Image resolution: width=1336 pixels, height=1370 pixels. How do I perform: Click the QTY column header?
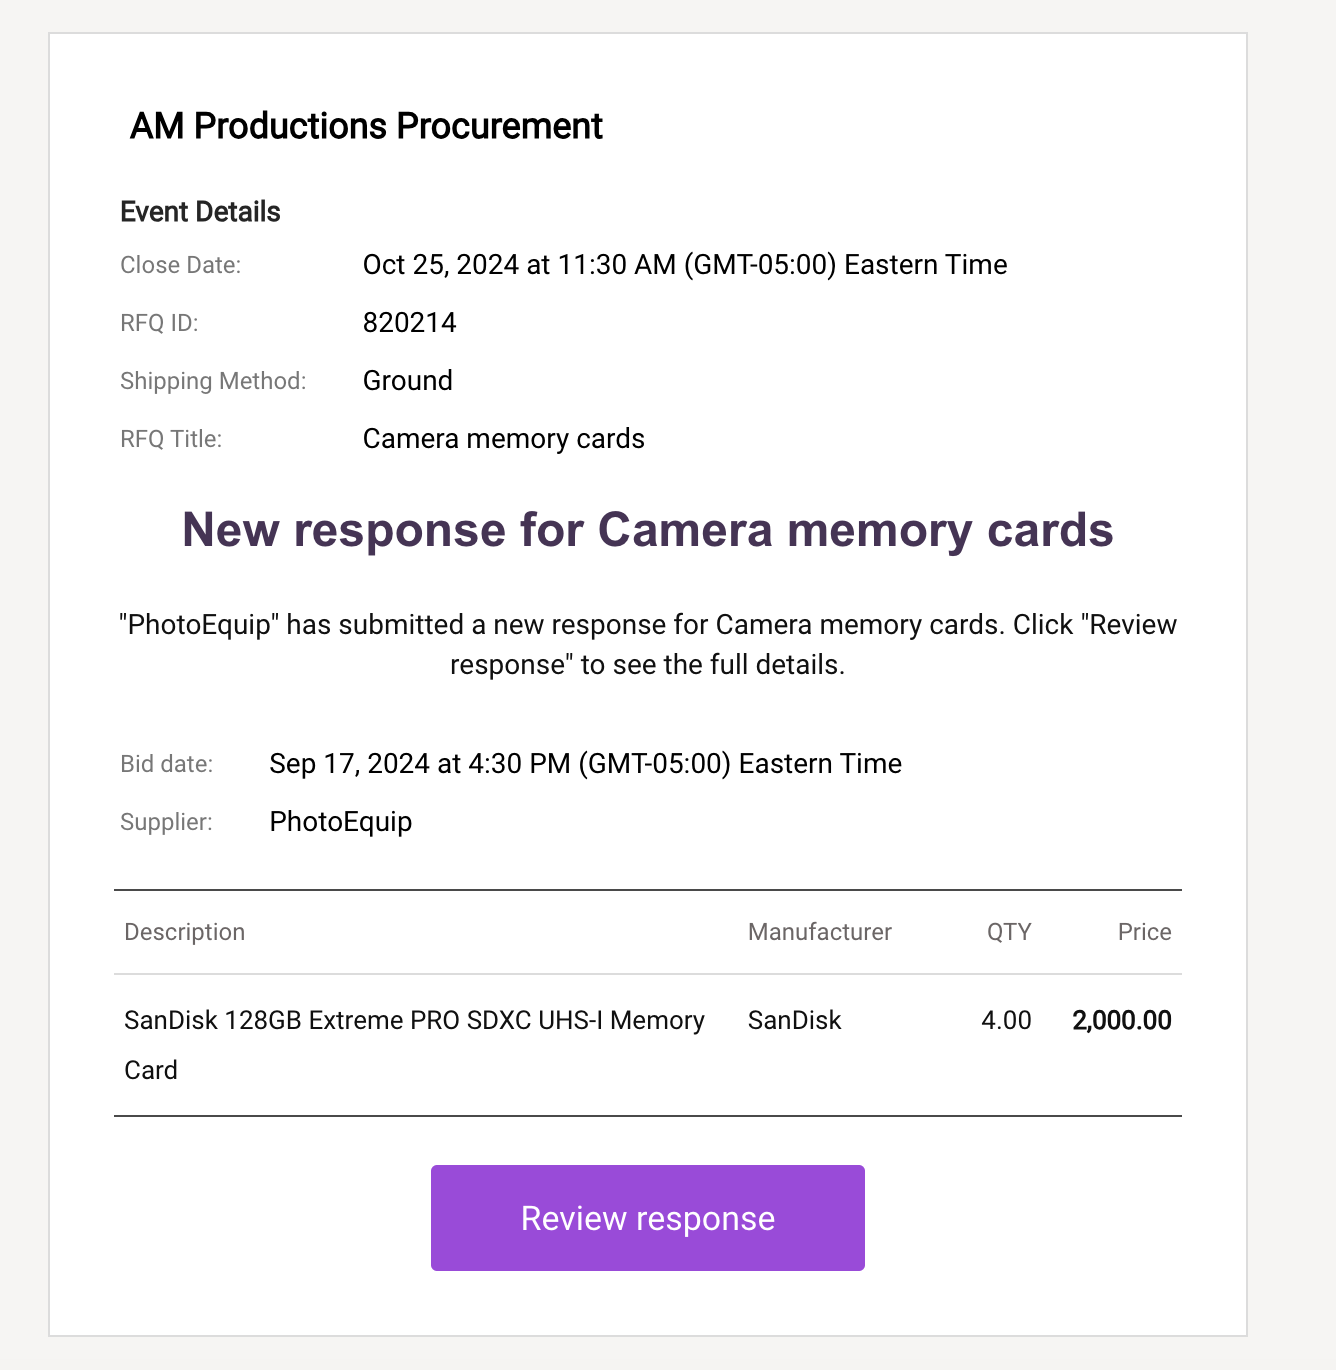[1008, 931]
